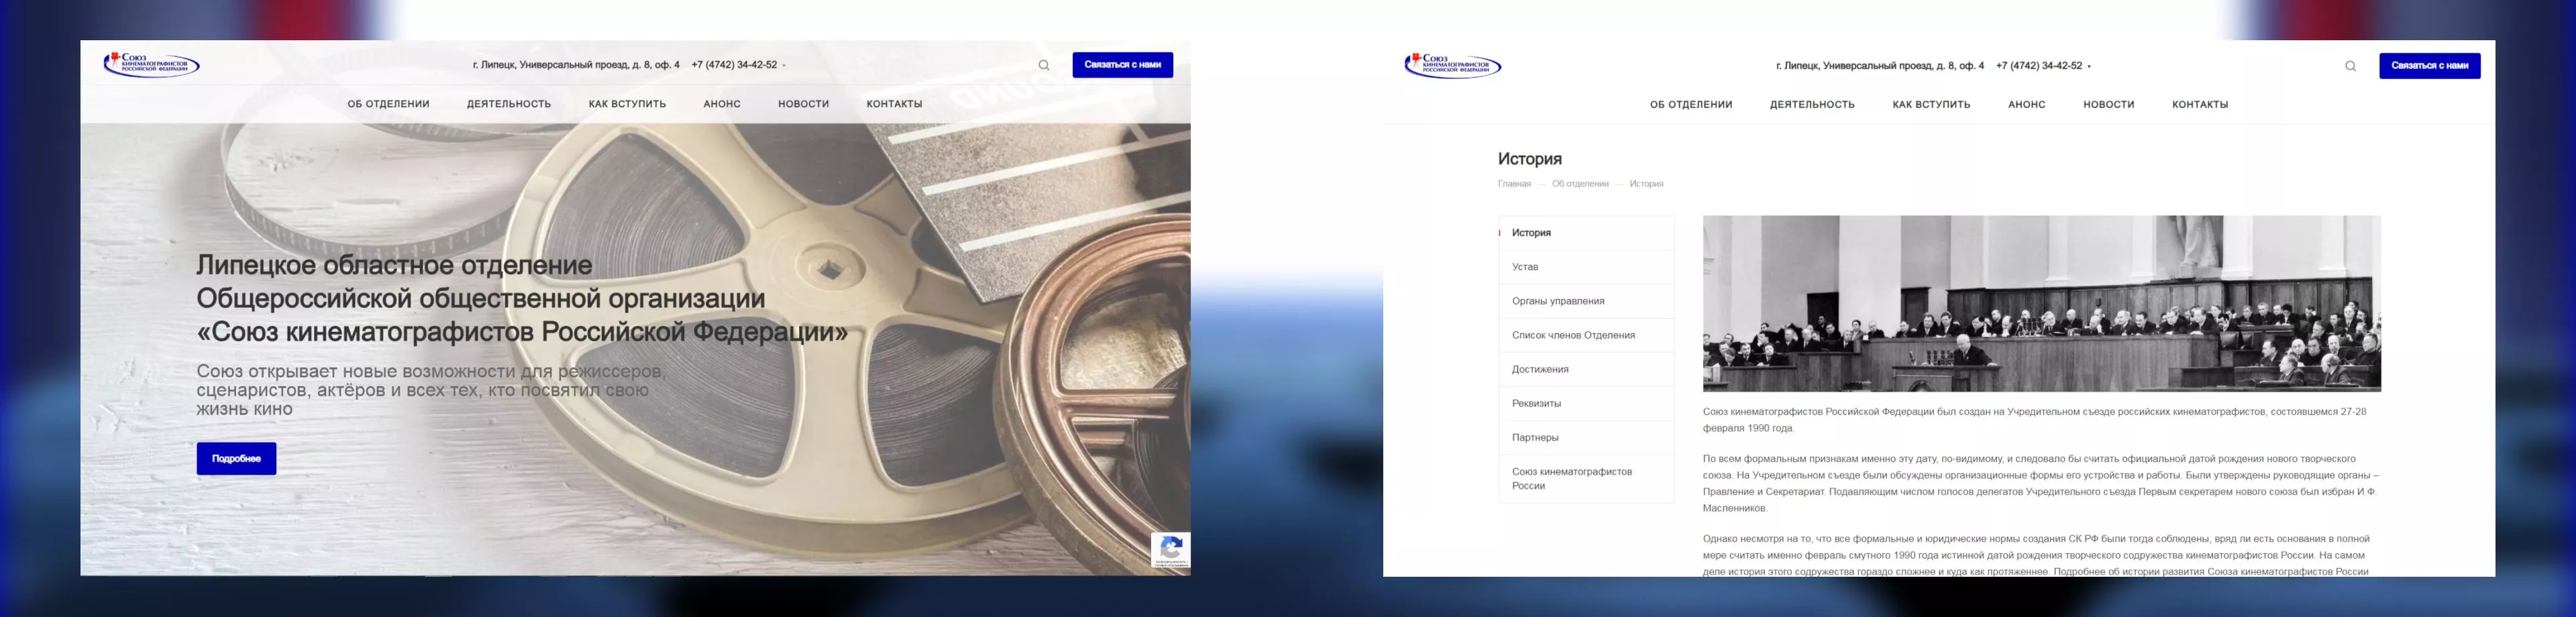Open «Новости» menu item on the История page
2576x617 pixels.
tap(2109, 105)
